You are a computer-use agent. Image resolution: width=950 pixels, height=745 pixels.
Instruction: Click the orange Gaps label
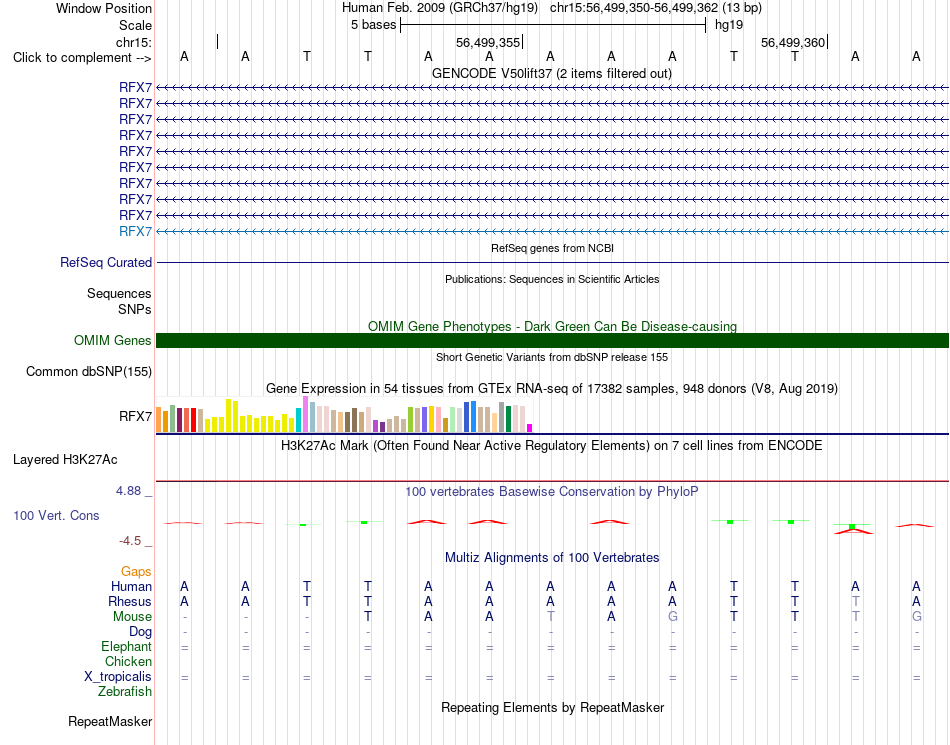pos(136,571)
